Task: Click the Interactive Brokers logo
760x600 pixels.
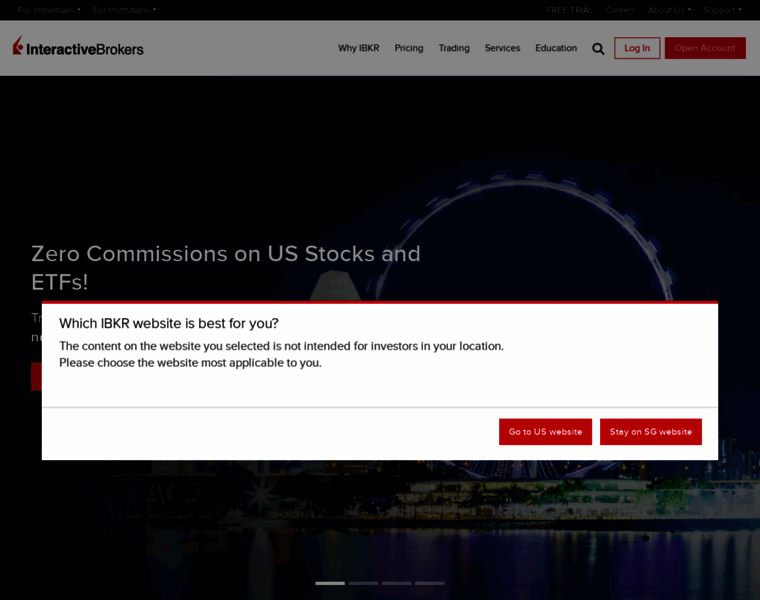Action: coord(78,47)
